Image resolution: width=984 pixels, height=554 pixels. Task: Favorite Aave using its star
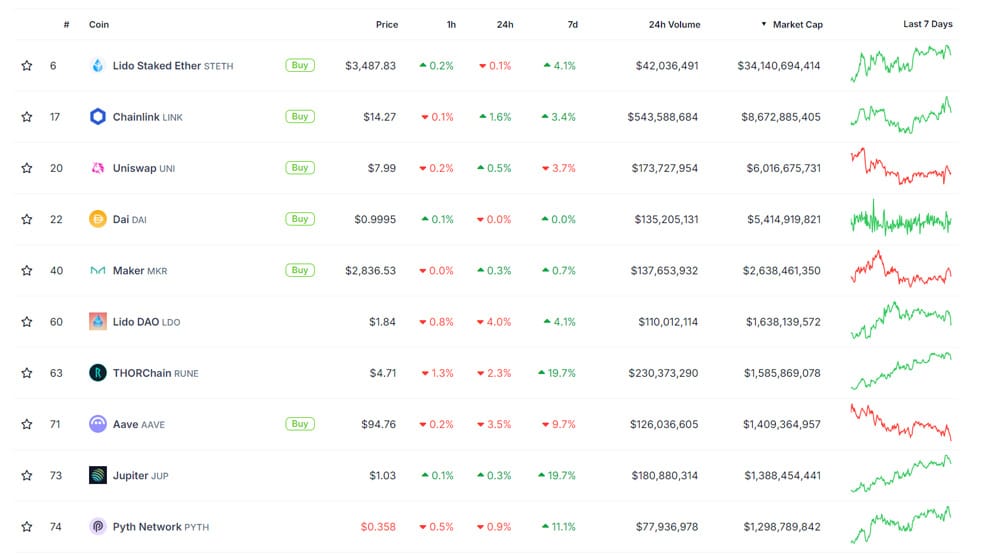pos(26,424)
